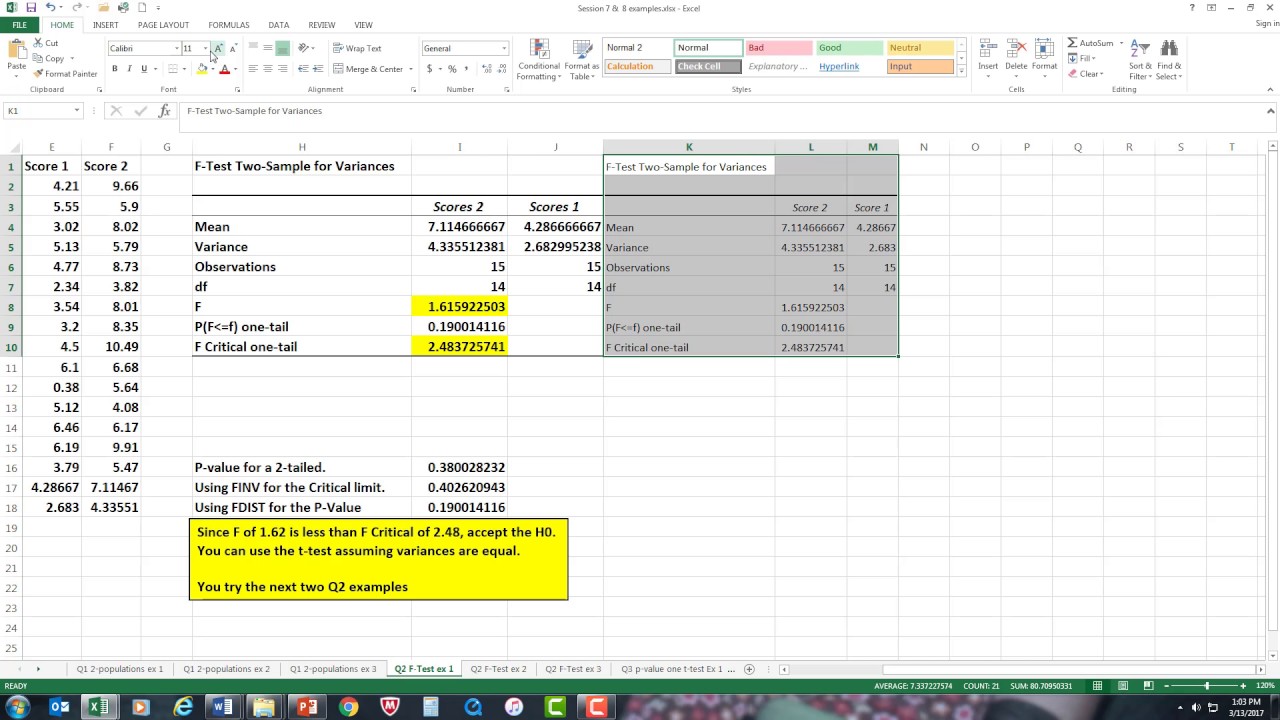Toggle Center horizontal alignment
1280x720 pixels.
[x=268, y=69]
